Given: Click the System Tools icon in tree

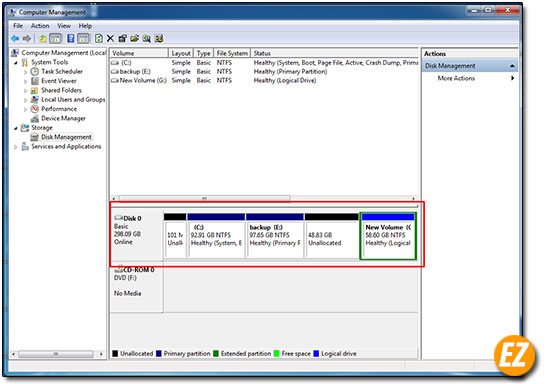Looking at the screenshot, I should 25,62.
